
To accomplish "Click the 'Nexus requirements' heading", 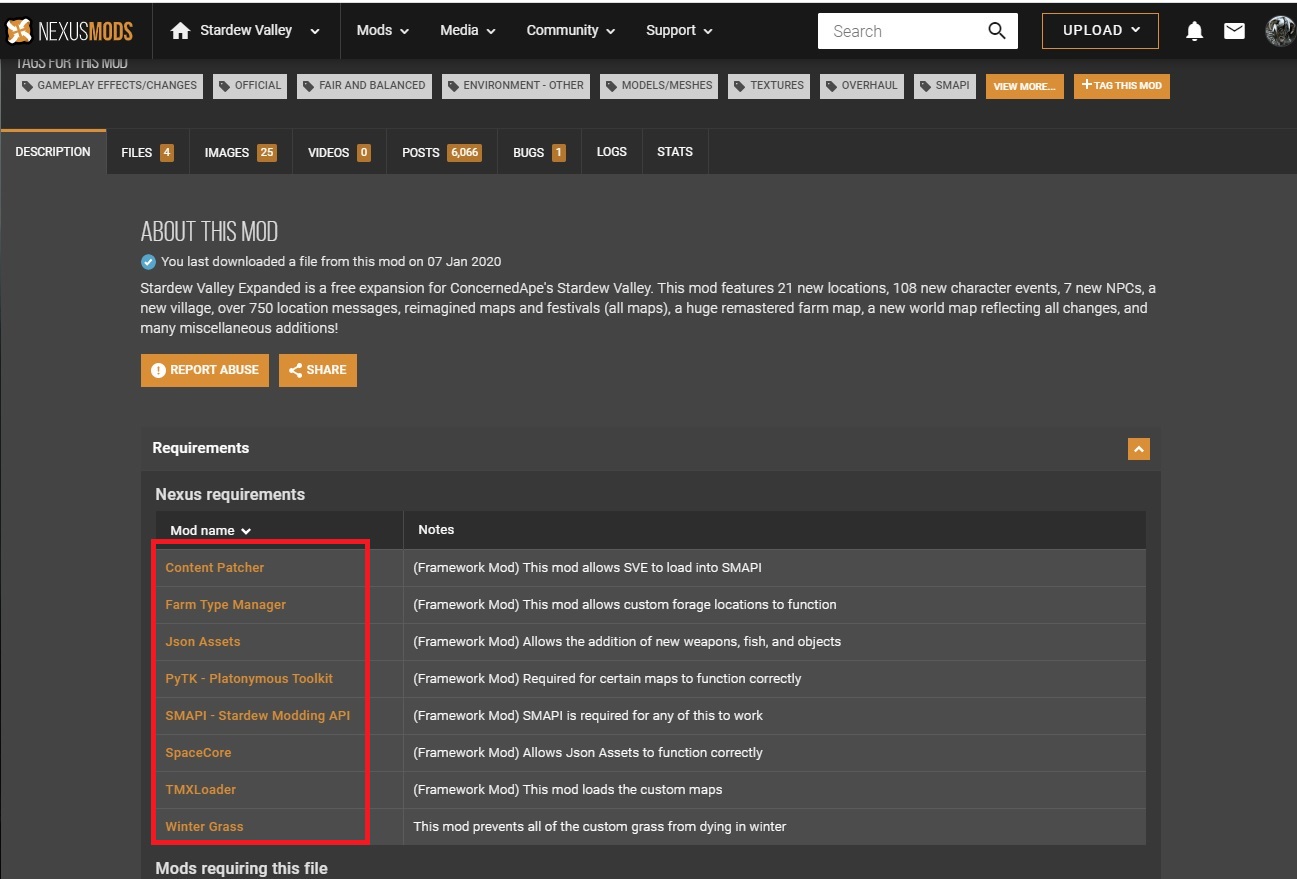I will click(x=230, y=495).
